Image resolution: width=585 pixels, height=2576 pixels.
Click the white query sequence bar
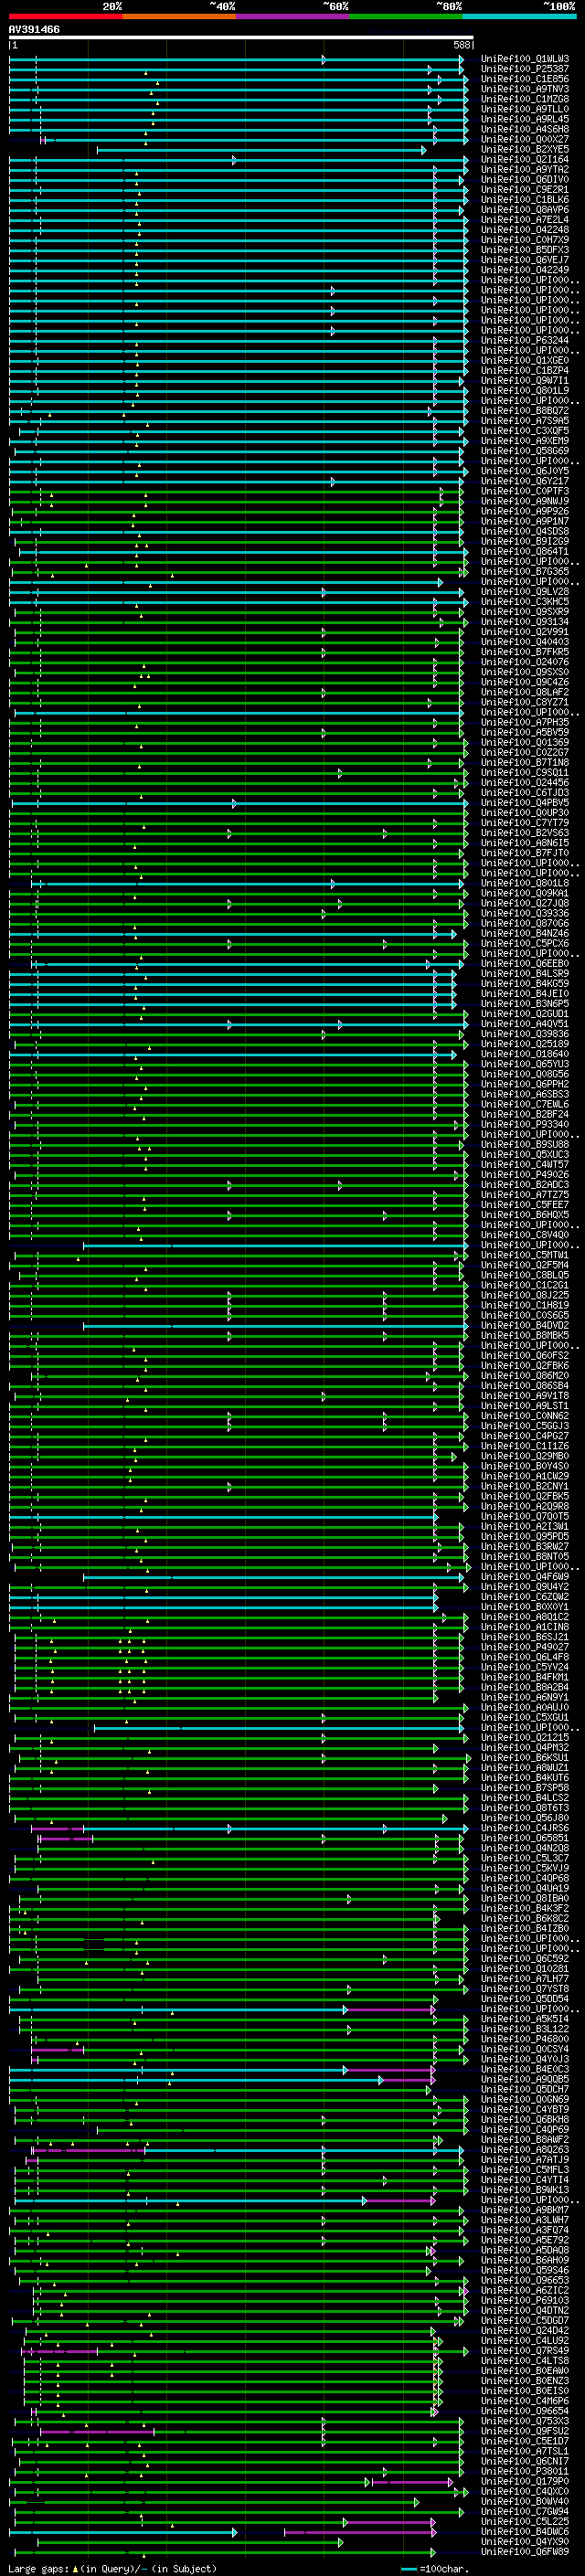(x=241, y=38)
